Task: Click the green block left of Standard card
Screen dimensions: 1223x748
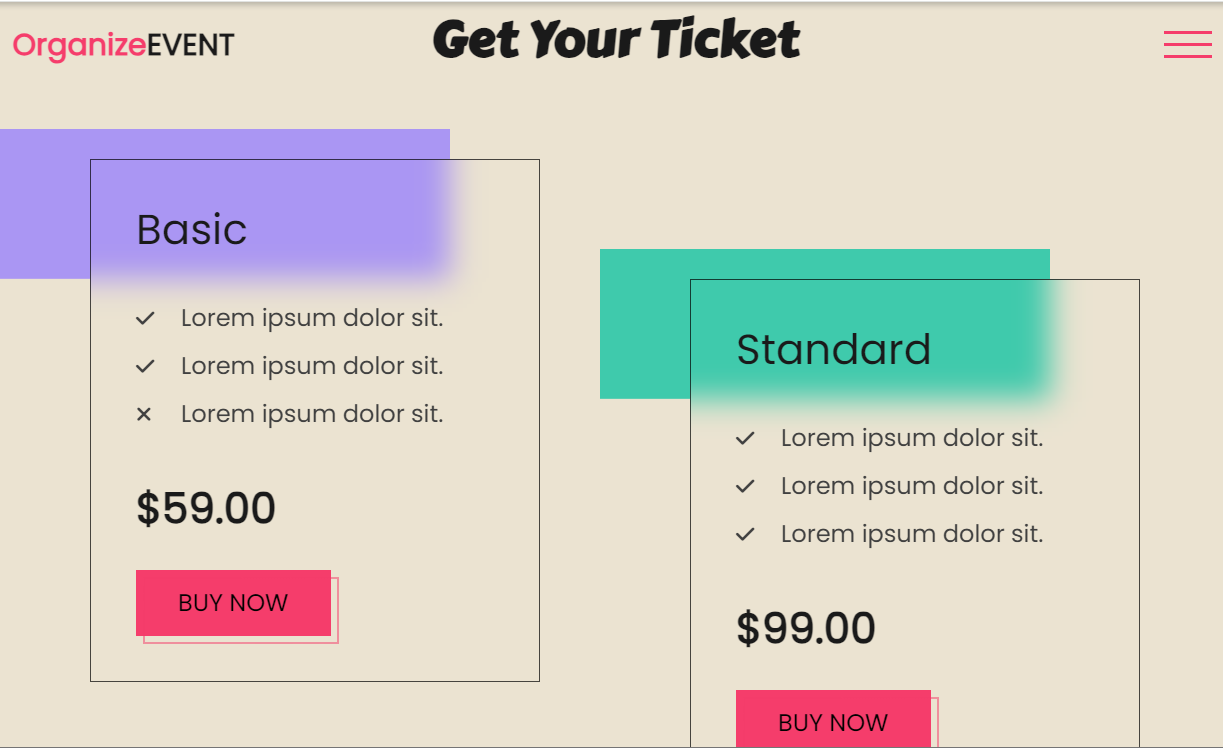Action: click(x=645, y=324)
